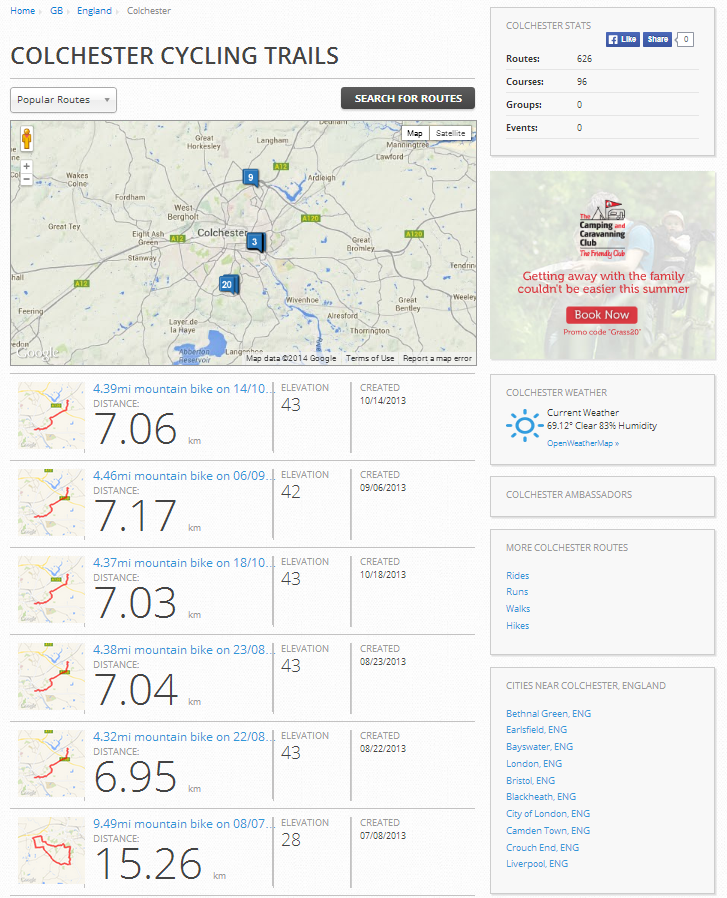The image size is (727, 898).
Task: Select the map cluster marker numbered 20
Action: (x=229, y=285)
